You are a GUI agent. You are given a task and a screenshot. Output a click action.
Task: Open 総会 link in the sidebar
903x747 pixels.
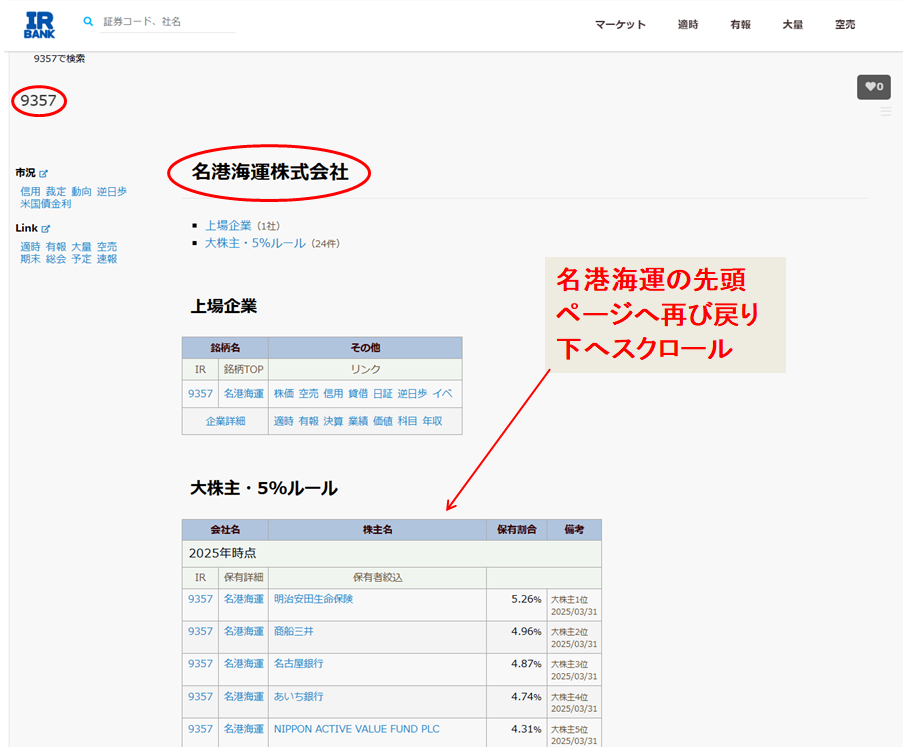(x=56, y=259)
